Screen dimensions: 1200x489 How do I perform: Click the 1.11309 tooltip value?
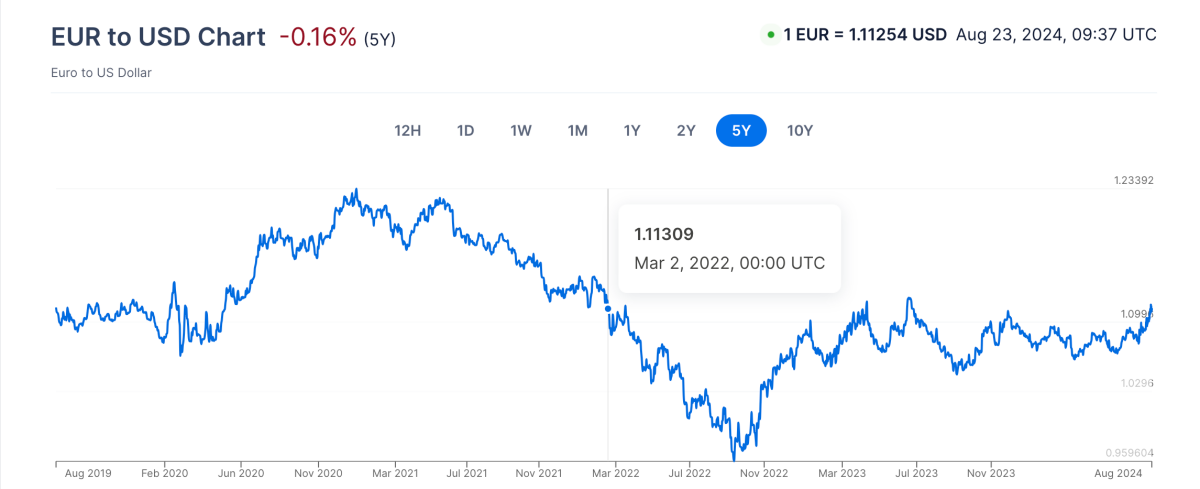tap(664, 234)
